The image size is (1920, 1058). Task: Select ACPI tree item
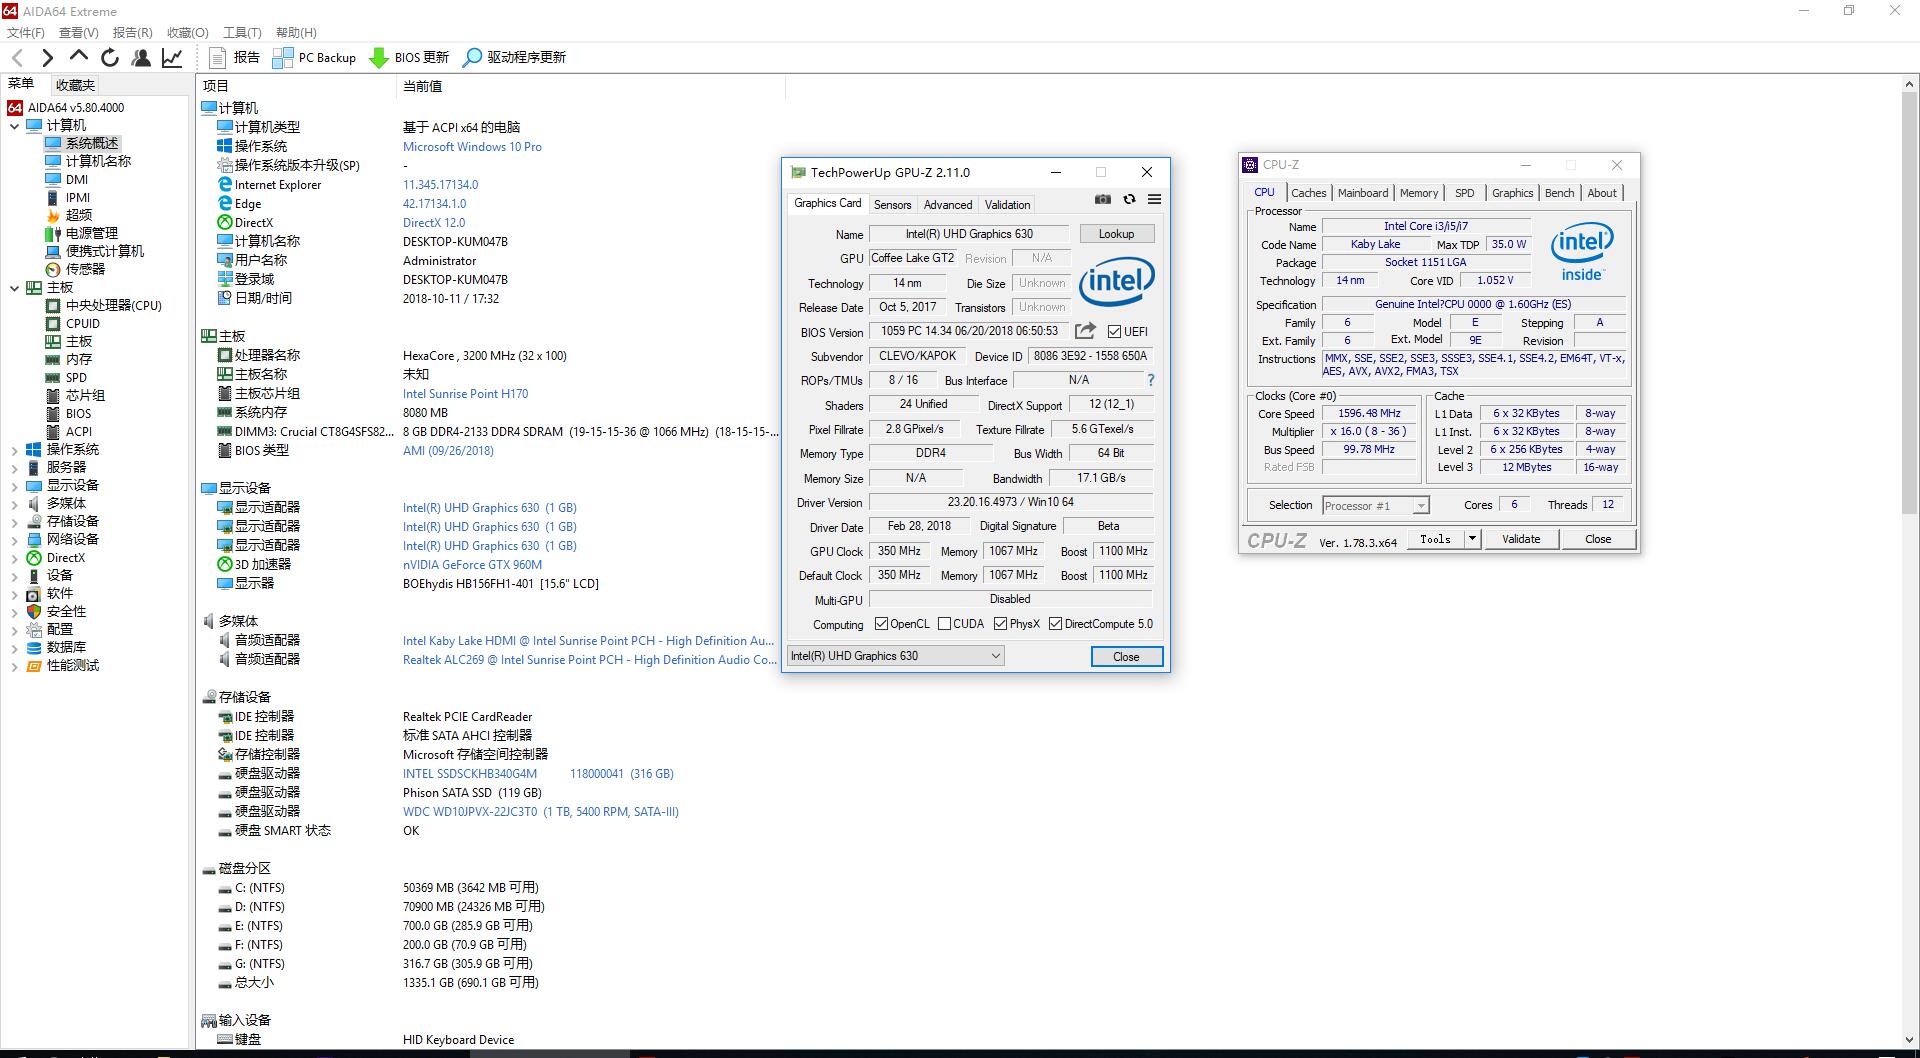68,431
